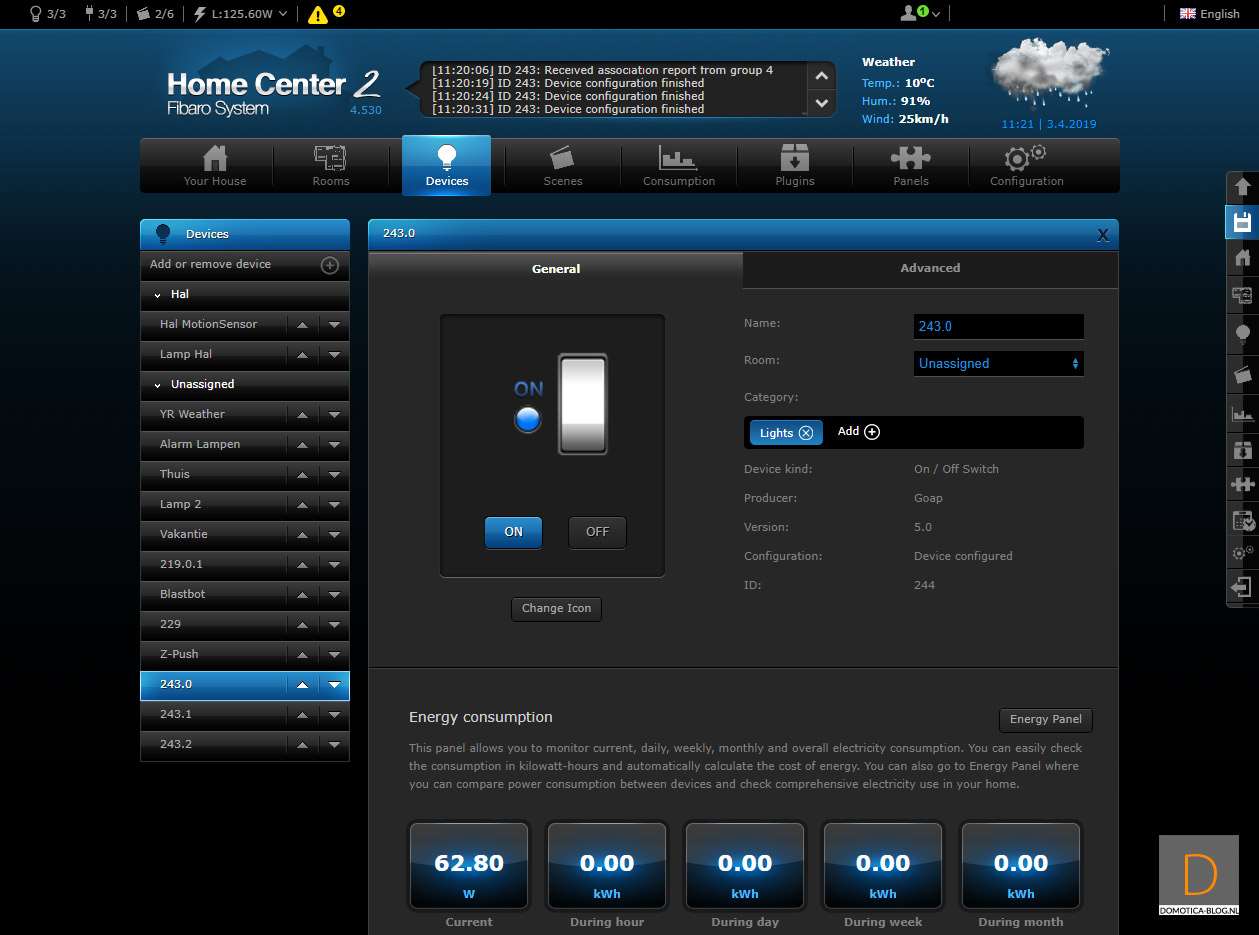
Task: Click the sidebar Consumption chart icon
Action: (1242, 413)
